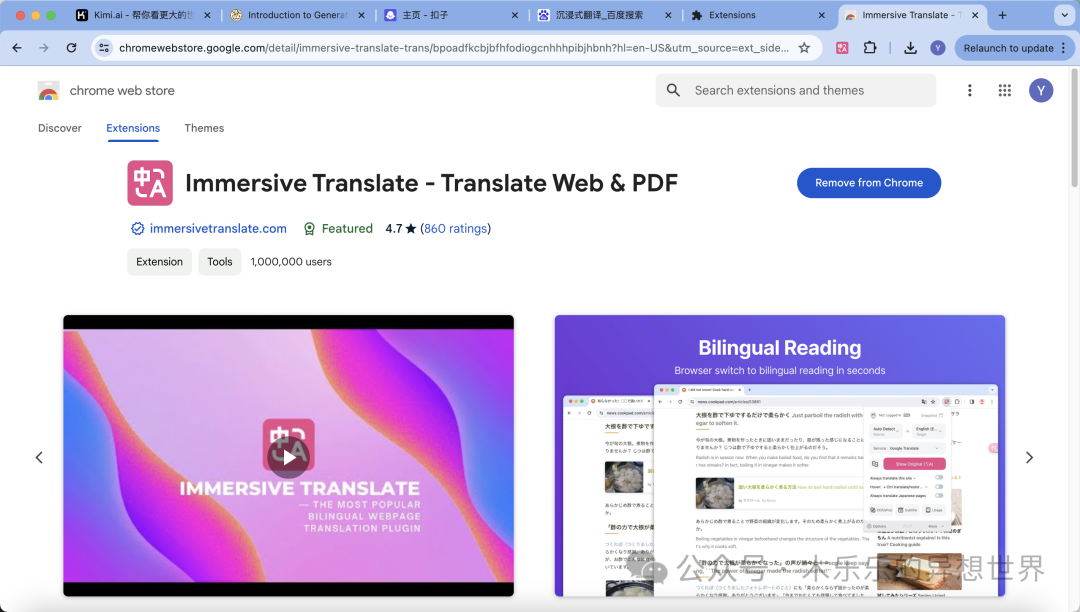
Task: Open the Immersive Translate extension icon in toolbar
Action: coord(842,48)
